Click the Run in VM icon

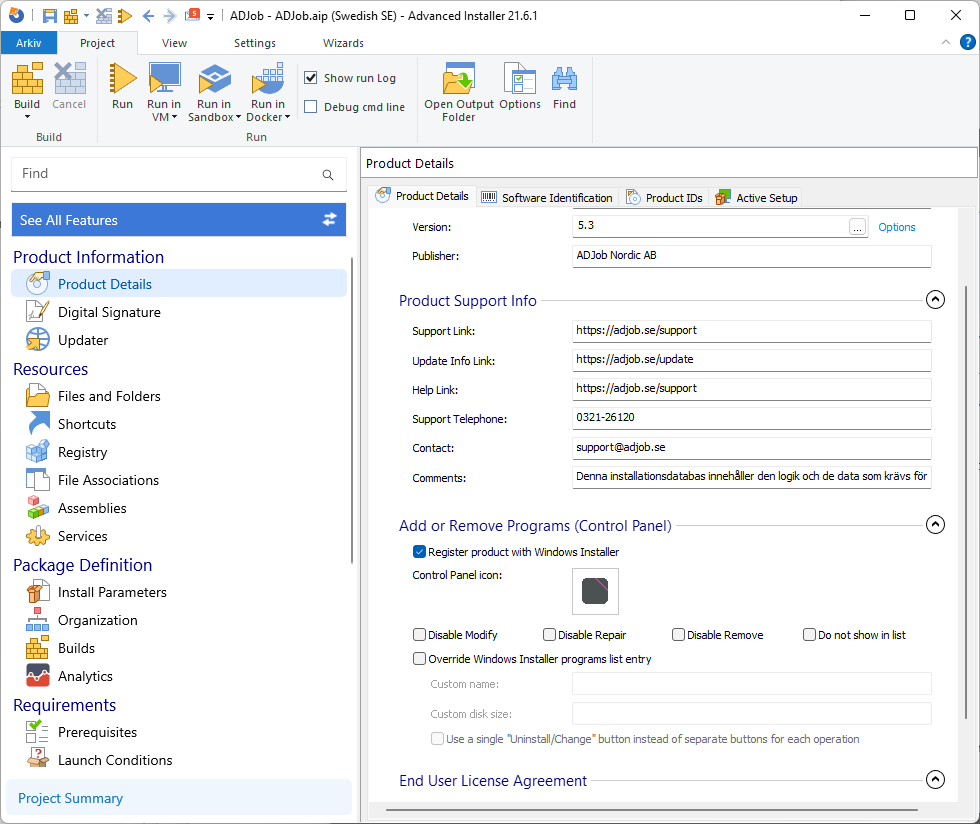coord(164,78)
